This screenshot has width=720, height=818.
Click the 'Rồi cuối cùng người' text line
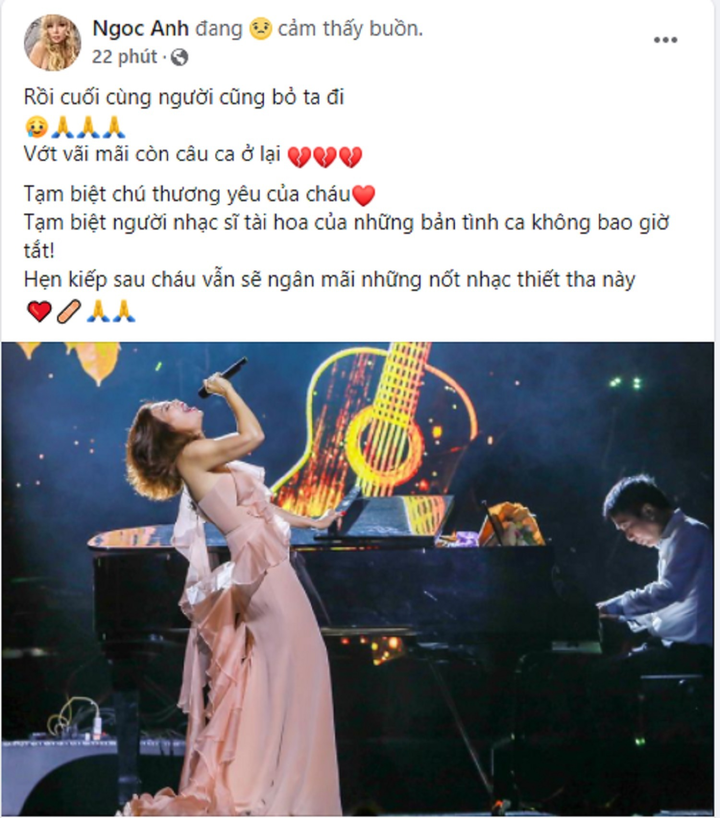pyautogui.click(x=184, y=98)
